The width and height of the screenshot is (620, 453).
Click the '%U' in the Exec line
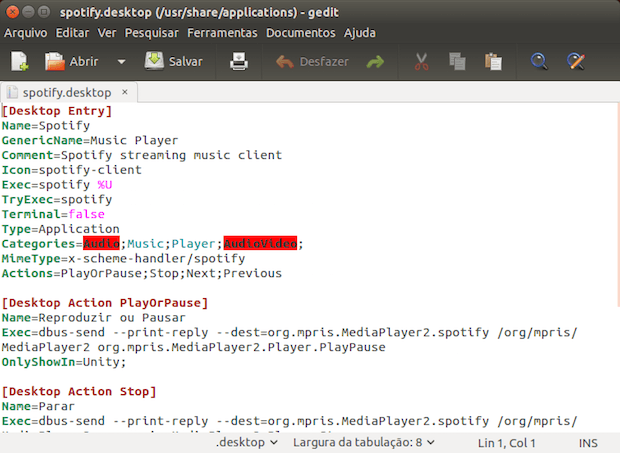point(105,185)
